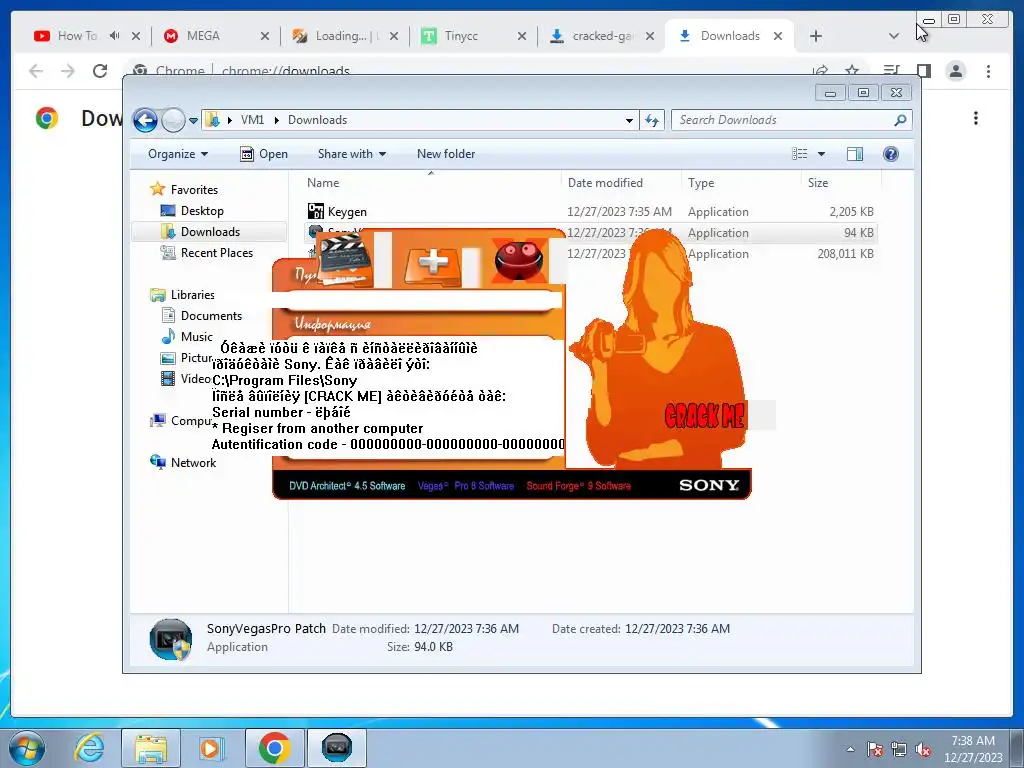Open the Chrome profile avatar
1024x768 pixels.
coord(955,71)
